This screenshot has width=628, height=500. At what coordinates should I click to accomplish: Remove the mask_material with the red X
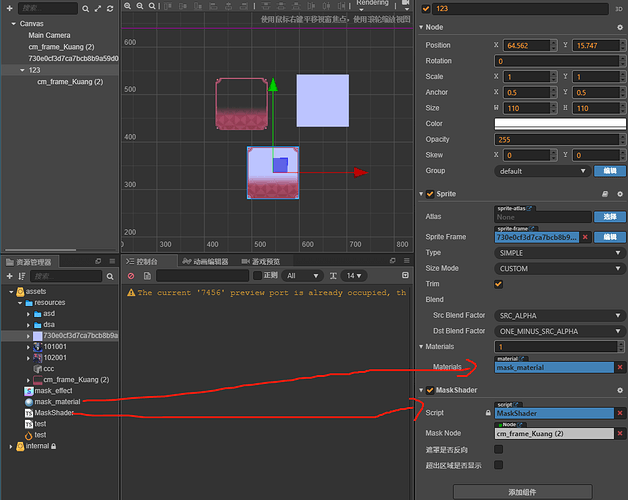coord(620,367)
